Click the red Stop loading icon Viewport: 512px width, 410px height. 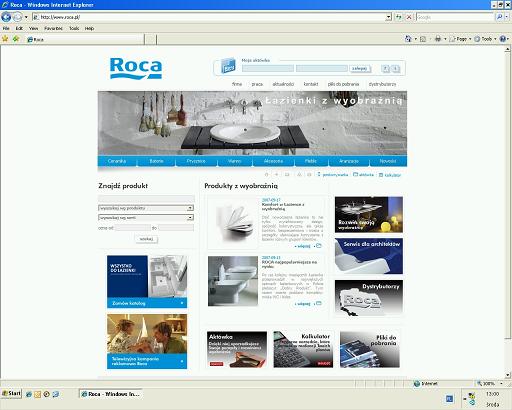pyautogui.click(x=409, y=17)
